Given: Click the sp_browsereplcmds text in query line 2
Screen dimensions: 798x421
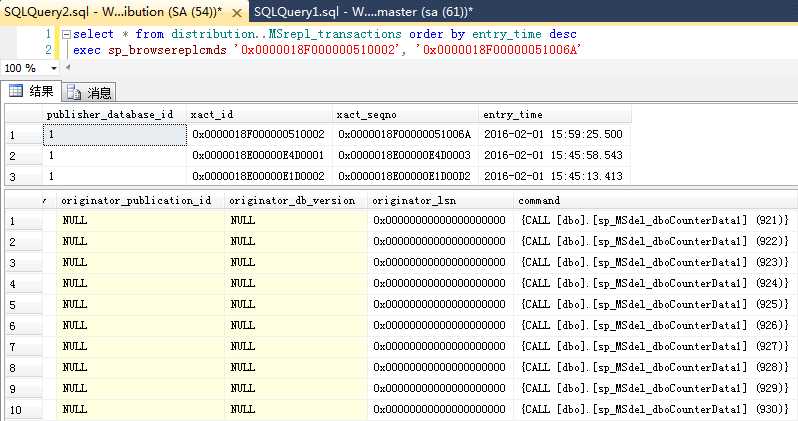Looking at the screenshot, I should point(167,50).
